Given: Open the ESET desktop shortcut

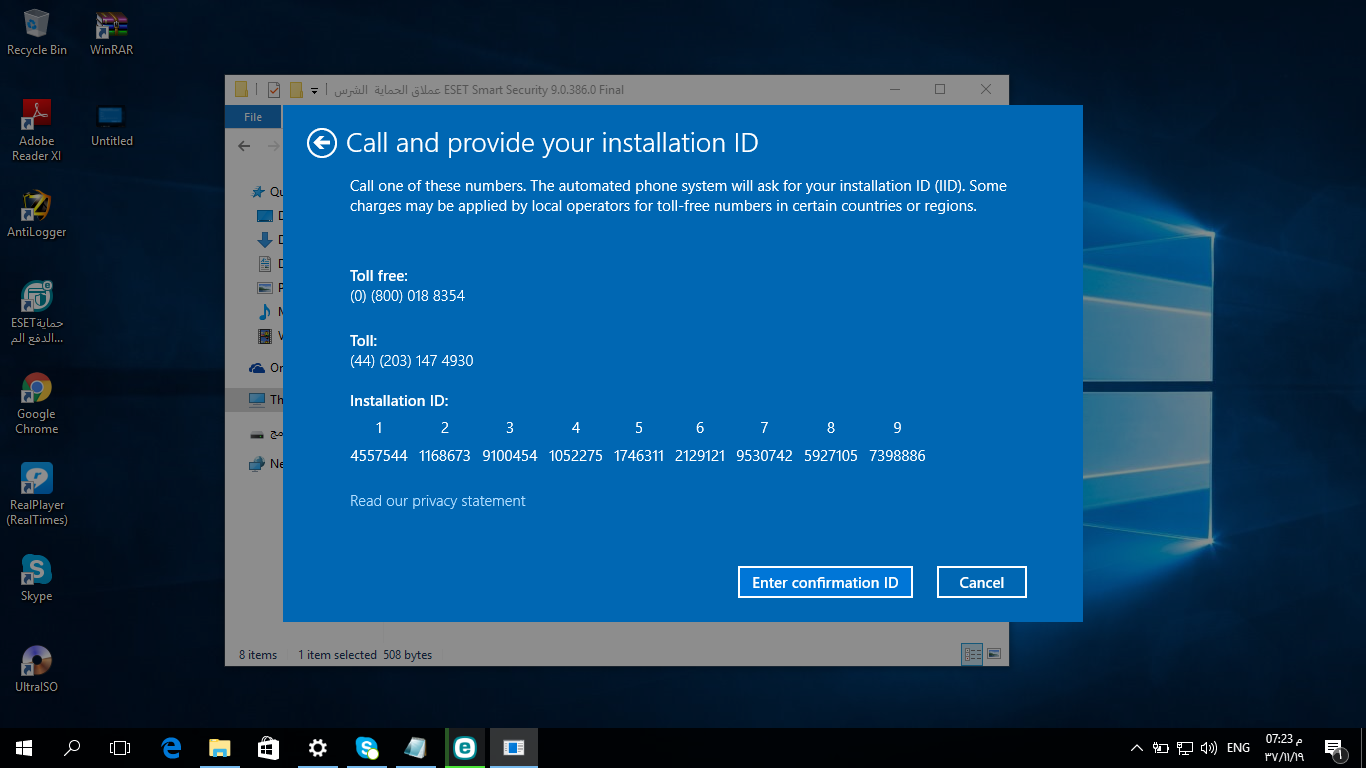Looking at the screenshot, I should tap(37, 312).
